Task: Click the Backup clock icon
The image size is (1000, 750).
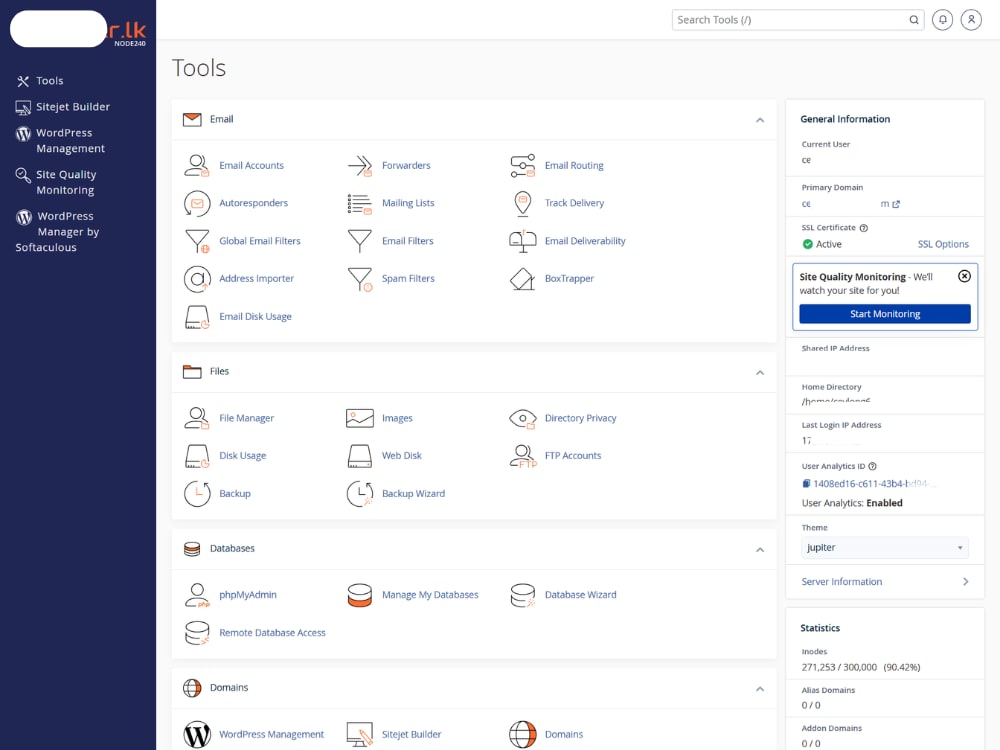Action: coord(196,494)
